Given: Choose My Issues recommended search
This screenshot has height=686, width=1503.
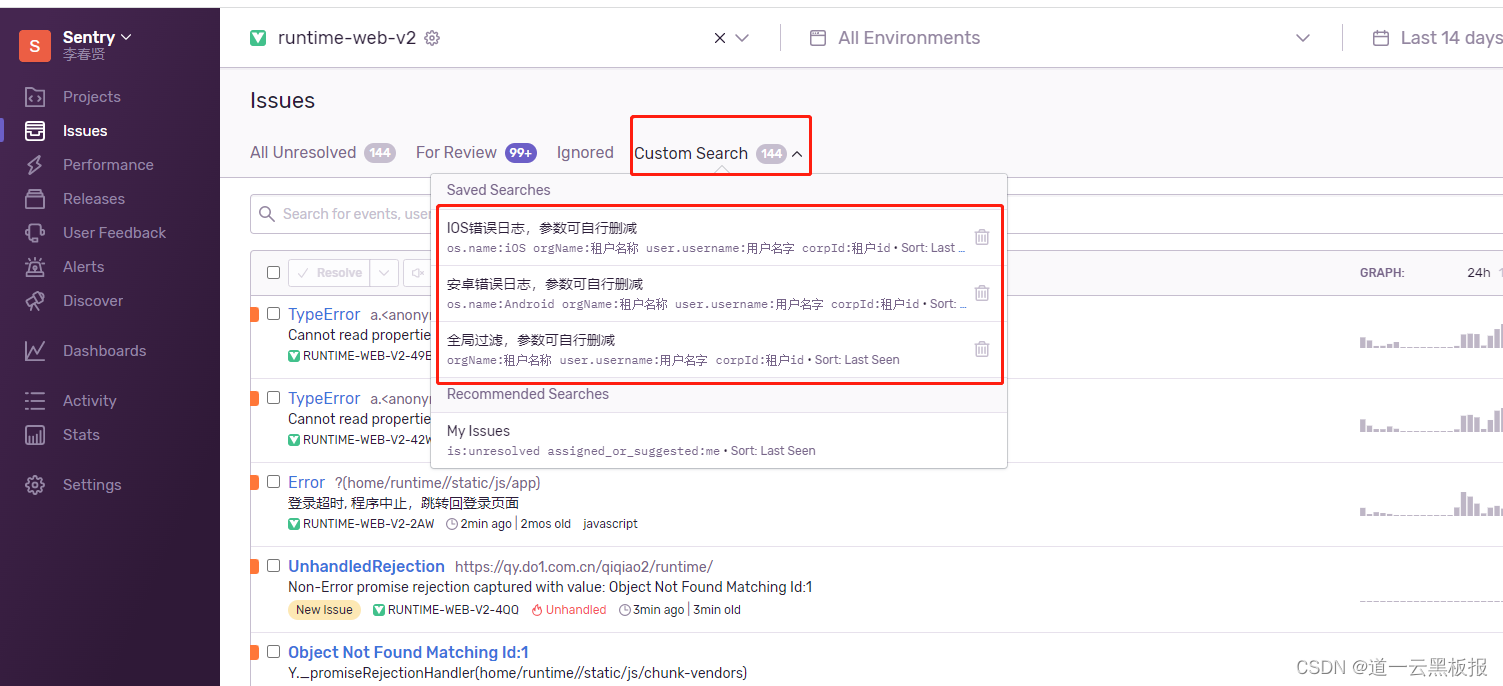Looking at the screenshot, I should tap(718, 440).
